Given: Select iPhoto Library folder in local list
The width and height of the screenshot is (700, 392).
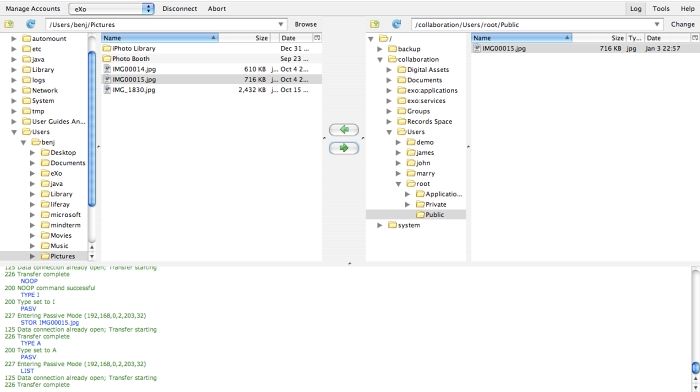Looking at the screenshot, I should tap(133, 48).
